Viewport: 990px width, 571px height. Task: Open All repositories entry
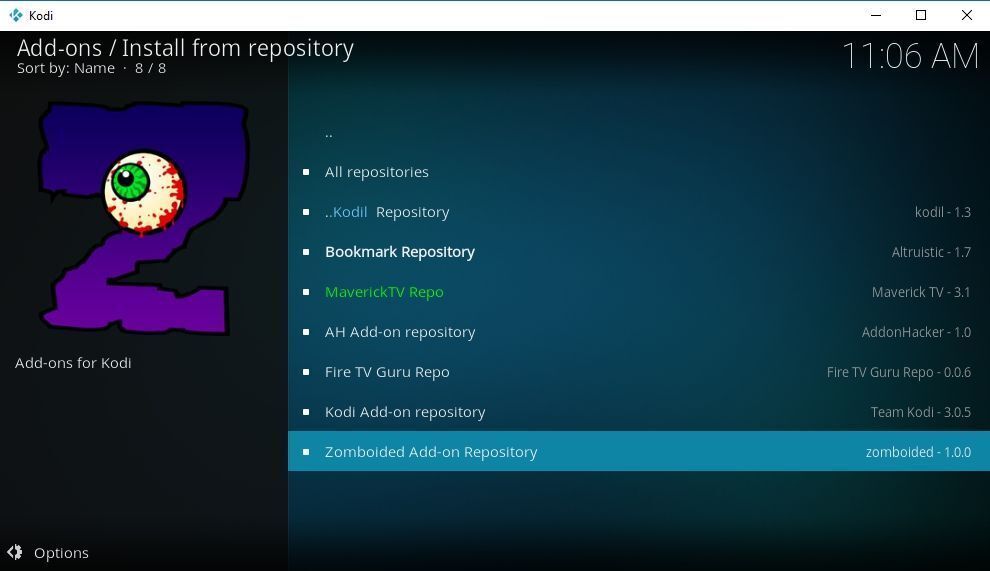click(x=638, y=172)
